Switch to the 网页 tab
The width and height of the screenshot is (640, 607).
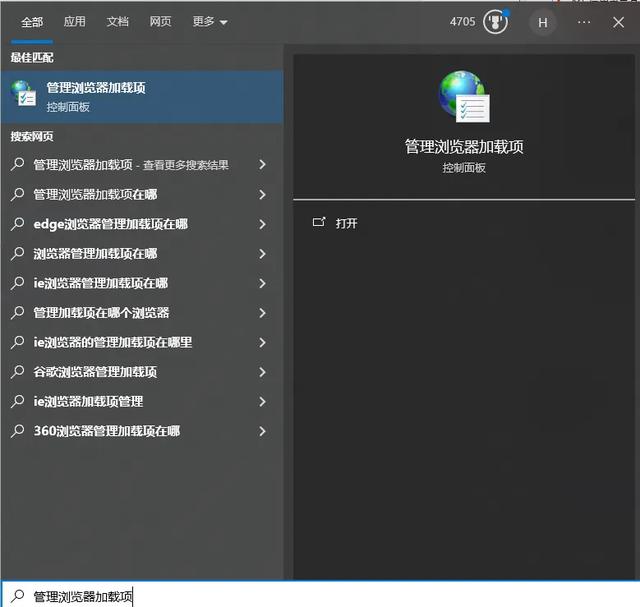click(160, 22)
